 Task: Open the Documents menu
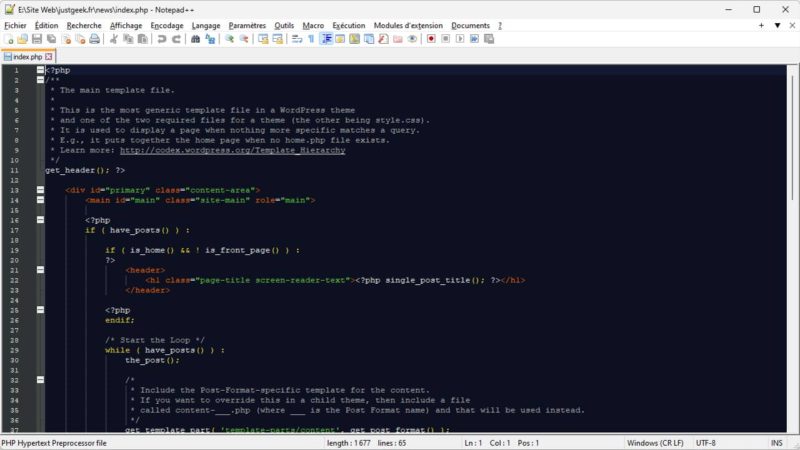pyautogui.click(x=470, y=26)
